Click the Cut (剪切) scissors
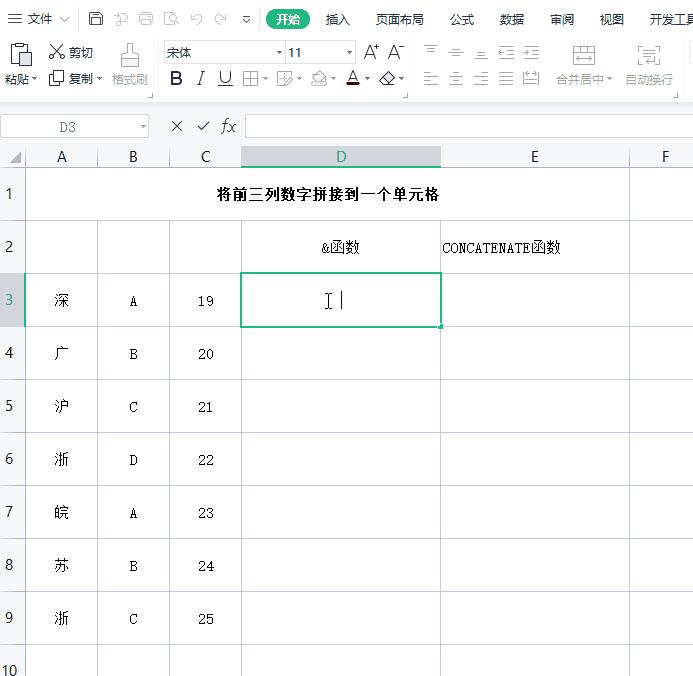Screen dimensions: 693x676 tap(57, 52)
